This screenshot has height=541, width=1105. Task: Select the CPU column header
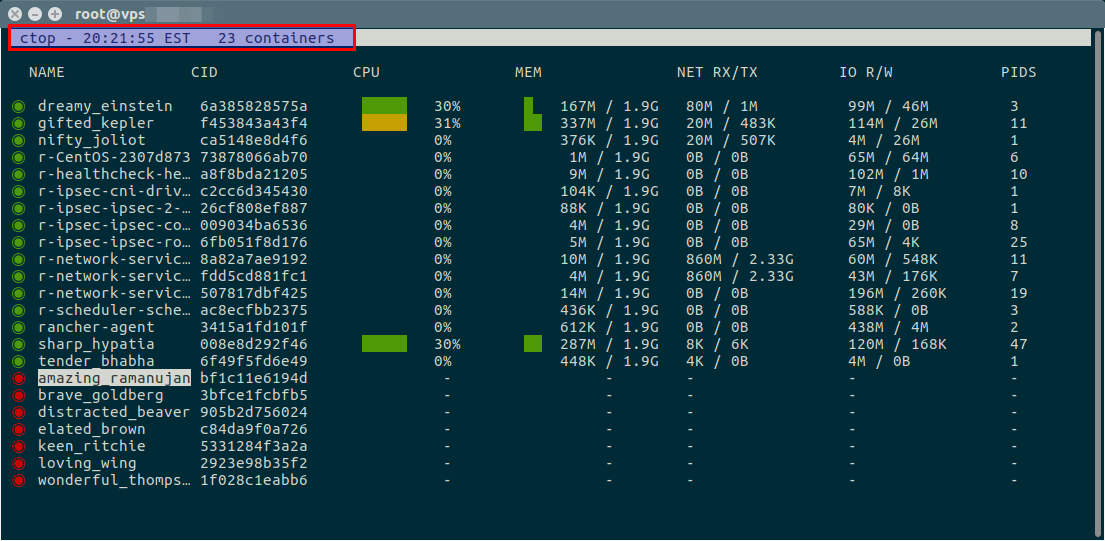point(366,72)
